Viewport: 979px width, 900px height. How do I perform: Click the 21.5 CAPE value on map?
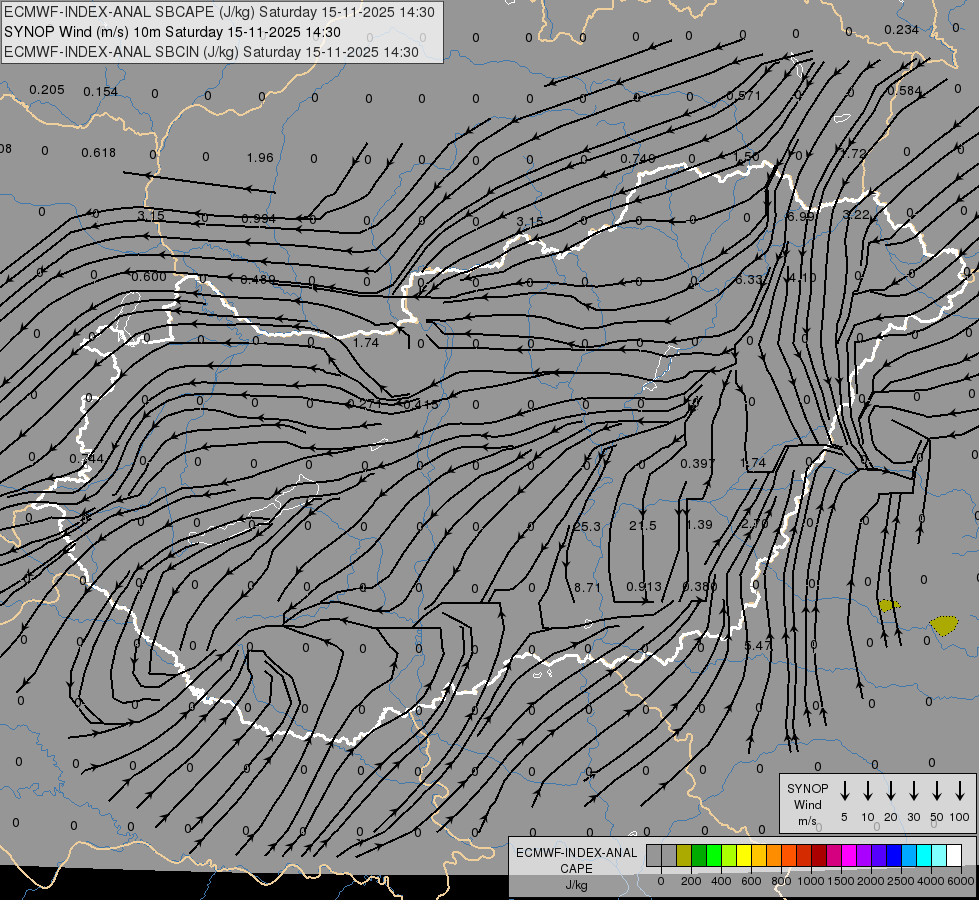pyautogui.click(x=642, y=525)
